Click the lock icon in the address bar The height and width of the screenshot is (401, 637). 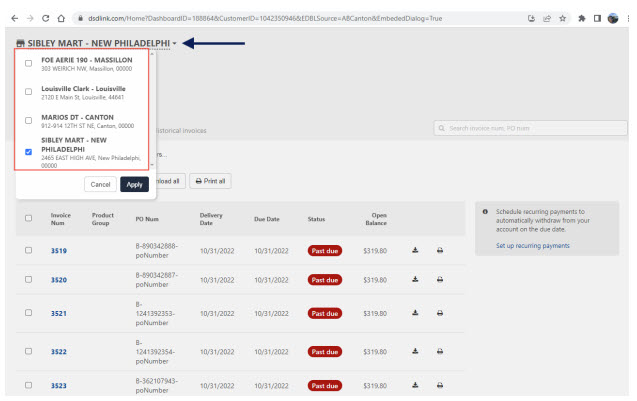coord(80,18)
